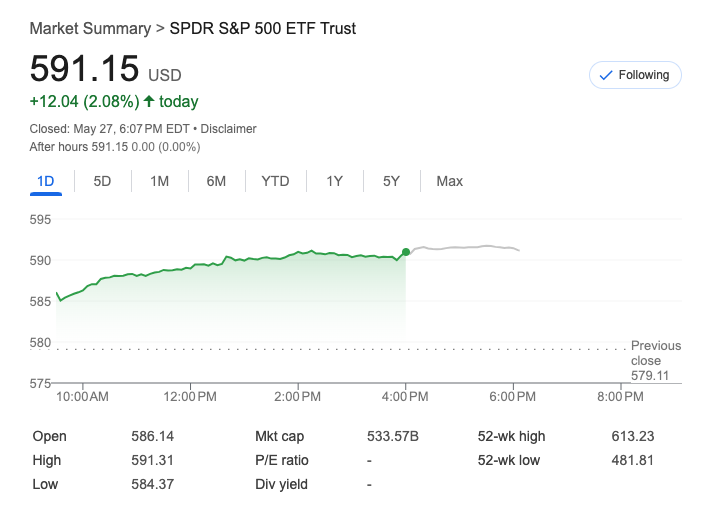710x509 pixels.
Task: Show the 1M chart range
Action: tap(159, 181)
